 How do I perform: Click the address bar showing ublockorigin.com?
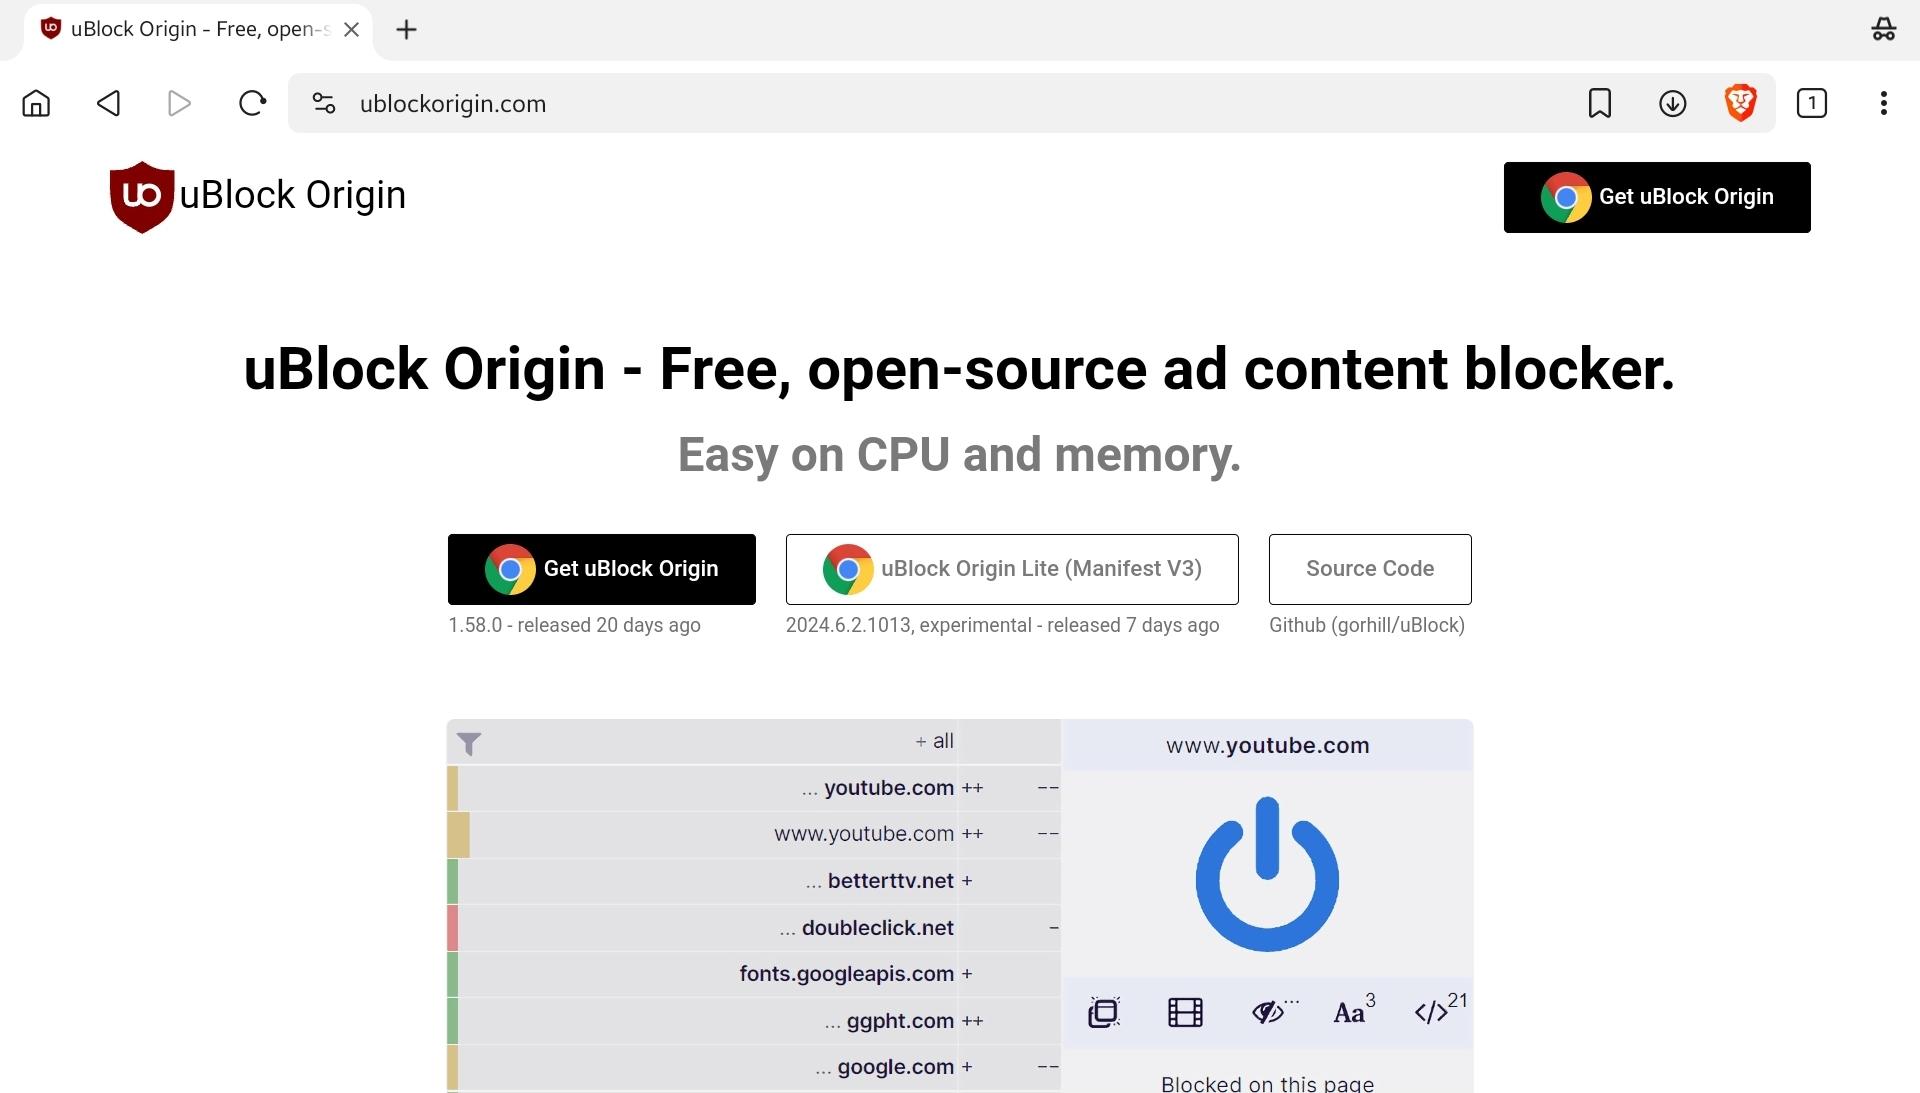coord(452,103)
